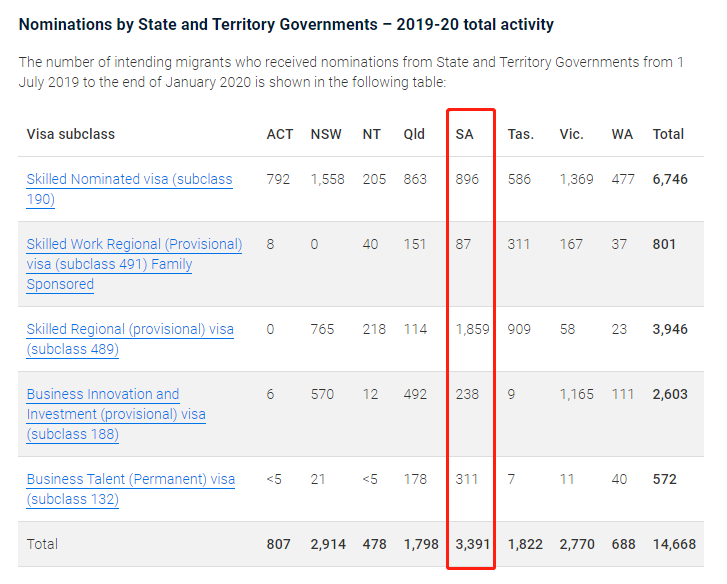Click the subclass 489 Vic. value 58

click(x=567, y=329)
